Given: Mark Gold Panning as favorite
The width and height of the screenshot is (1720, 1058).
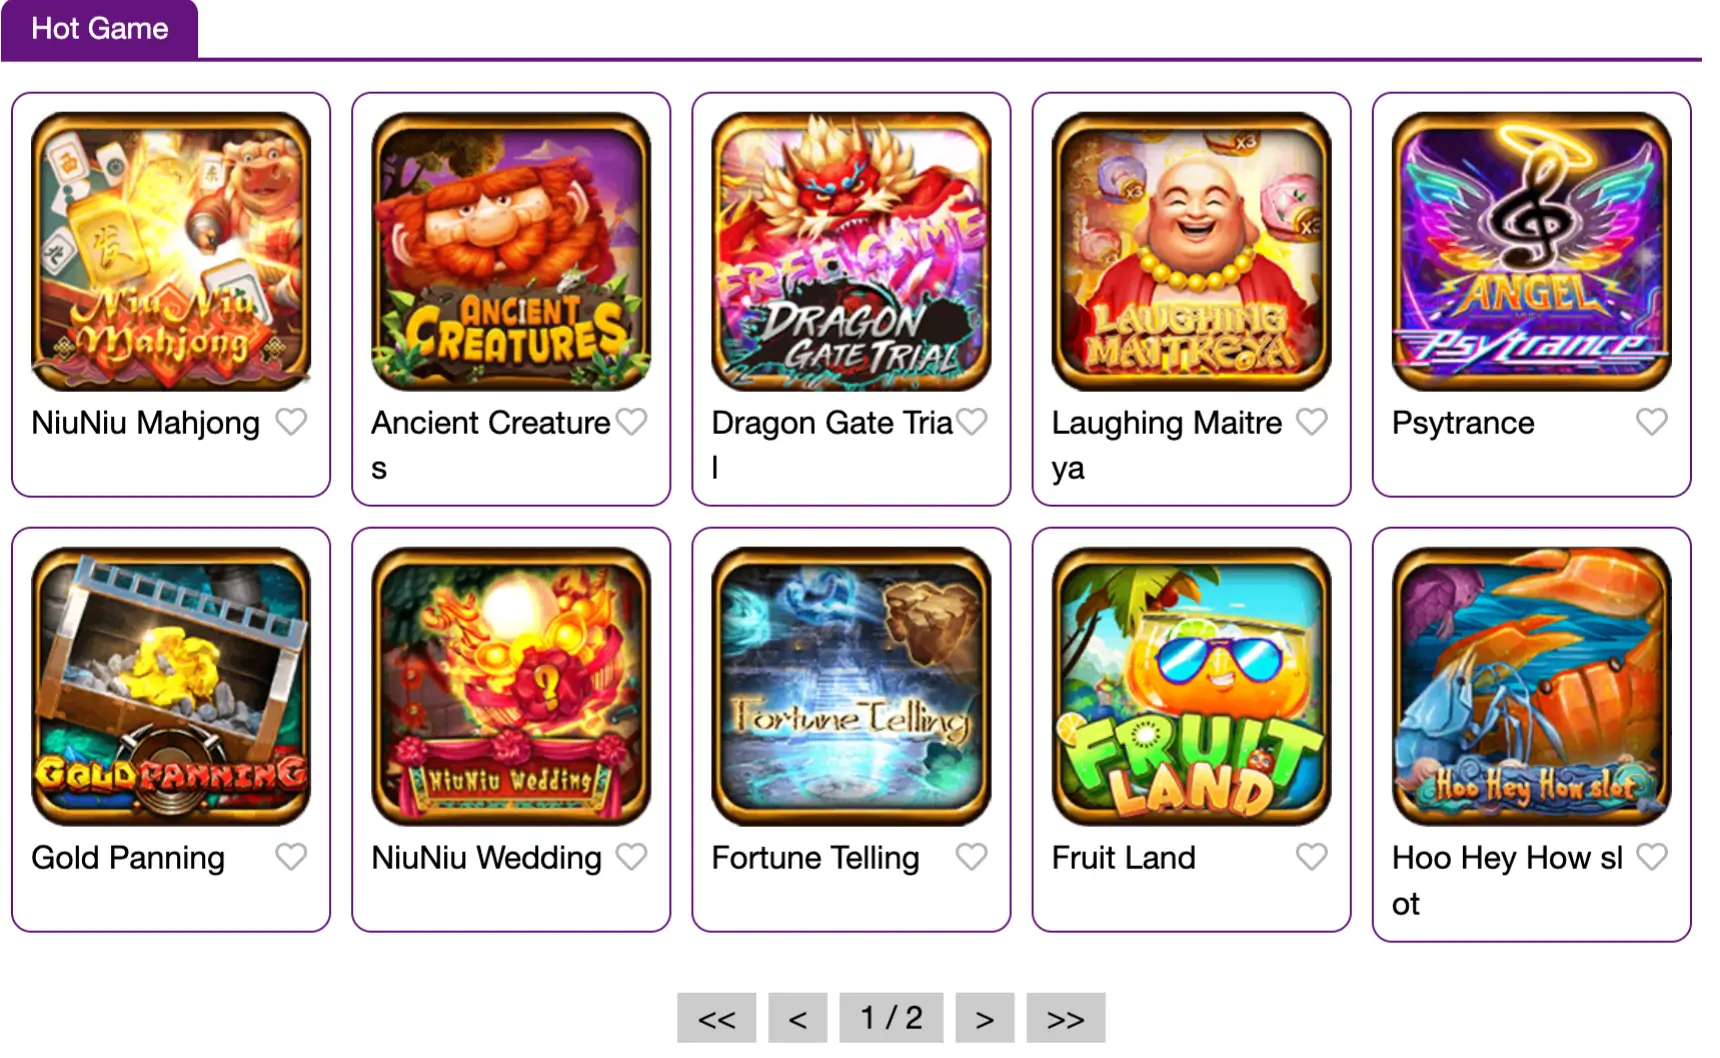Looking at the screenshot, I should [291, 857].
